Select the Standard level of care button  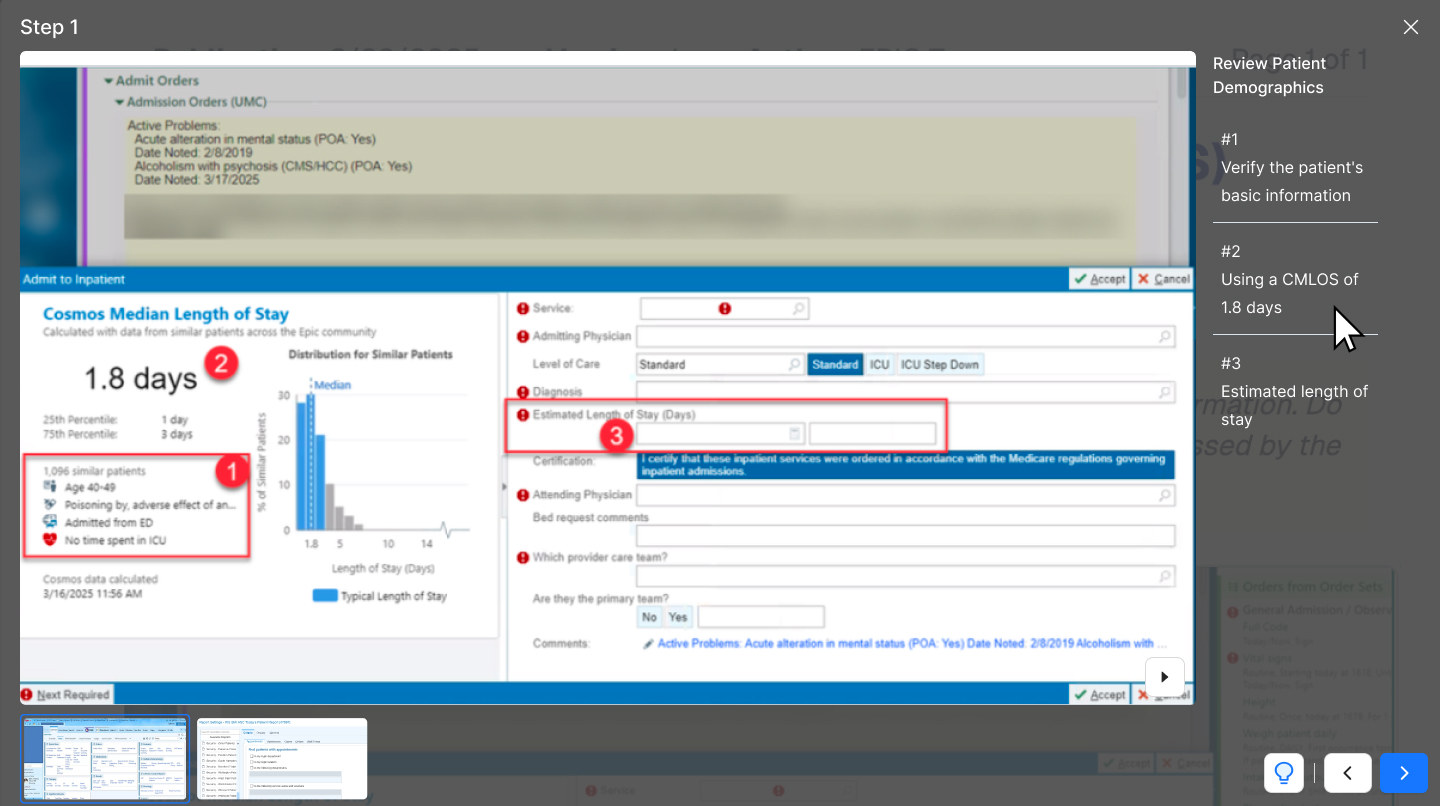835,364
